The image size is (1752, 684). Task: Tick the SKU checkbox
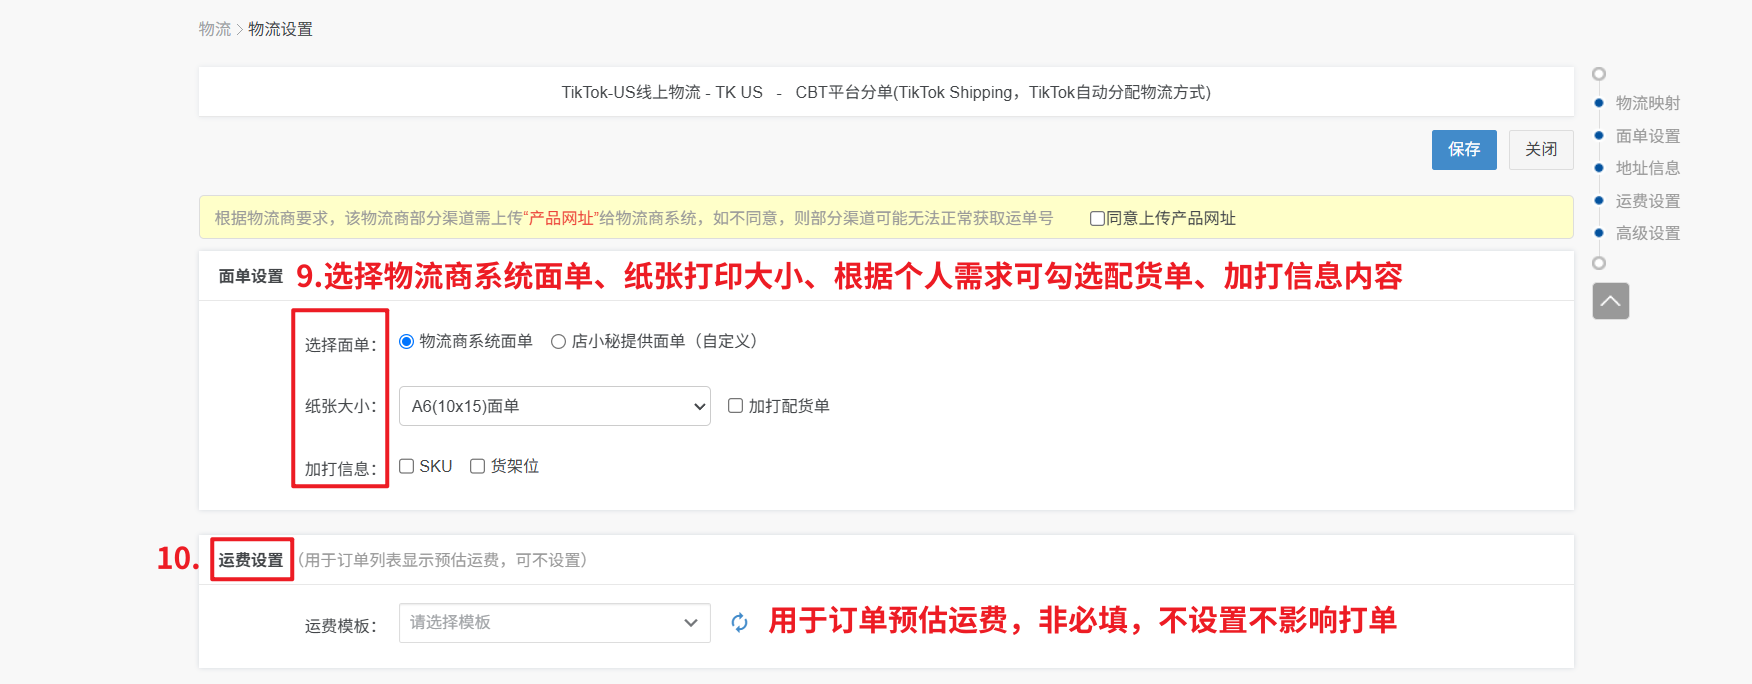407,466
